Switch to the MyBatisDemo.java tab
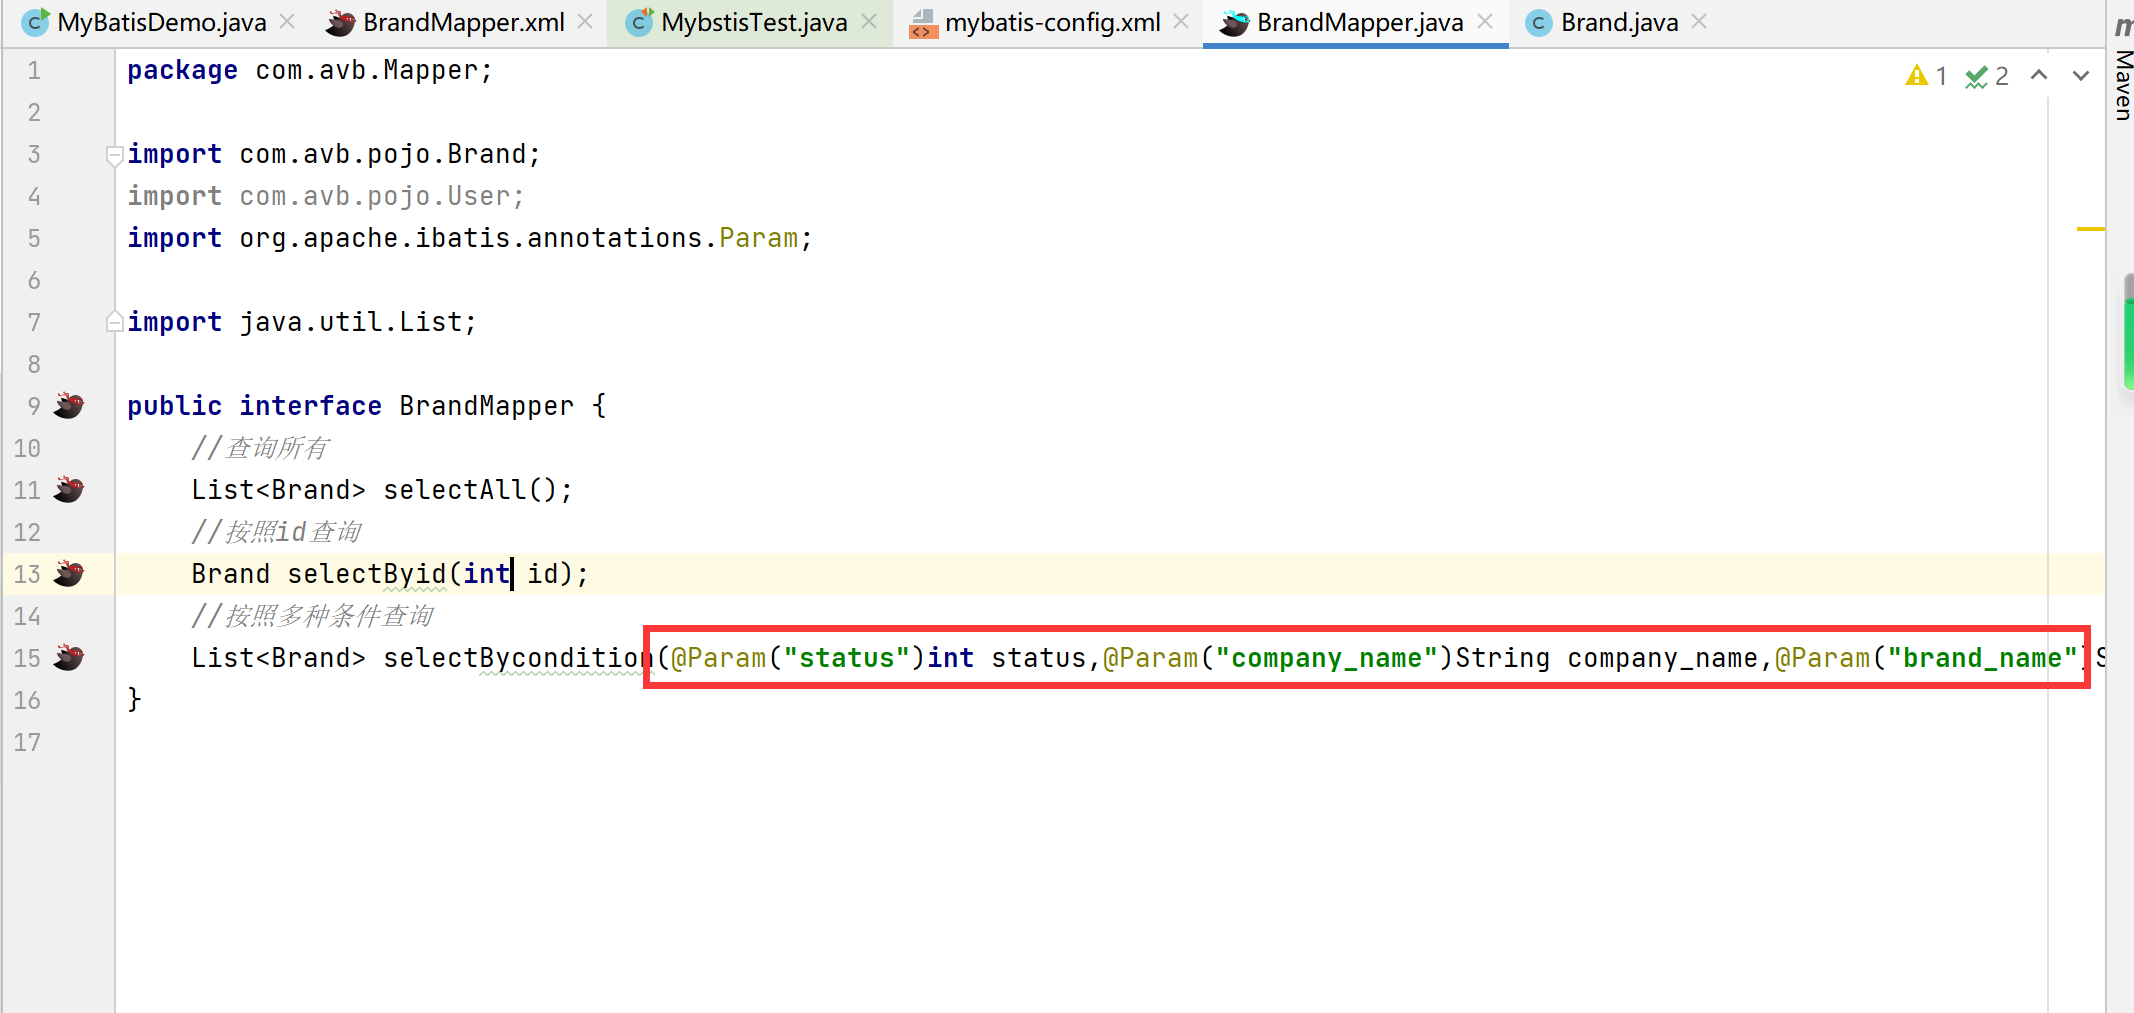The width and height of the screenshot is (2134, 1013). [x=161, y=22]
